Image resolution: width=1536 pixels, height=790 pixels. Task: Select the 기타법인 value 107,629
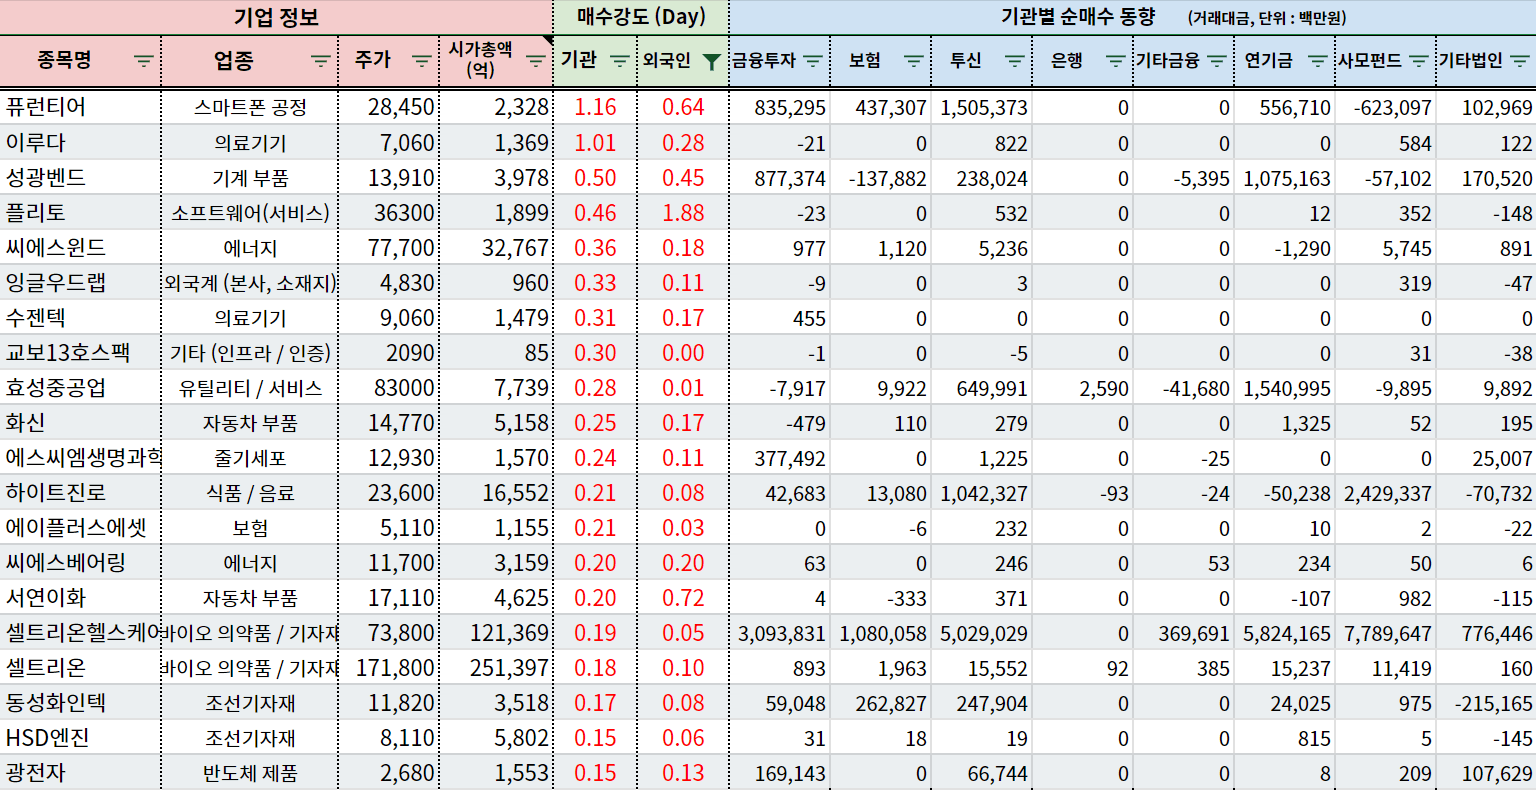click(x=1487, y=772)
